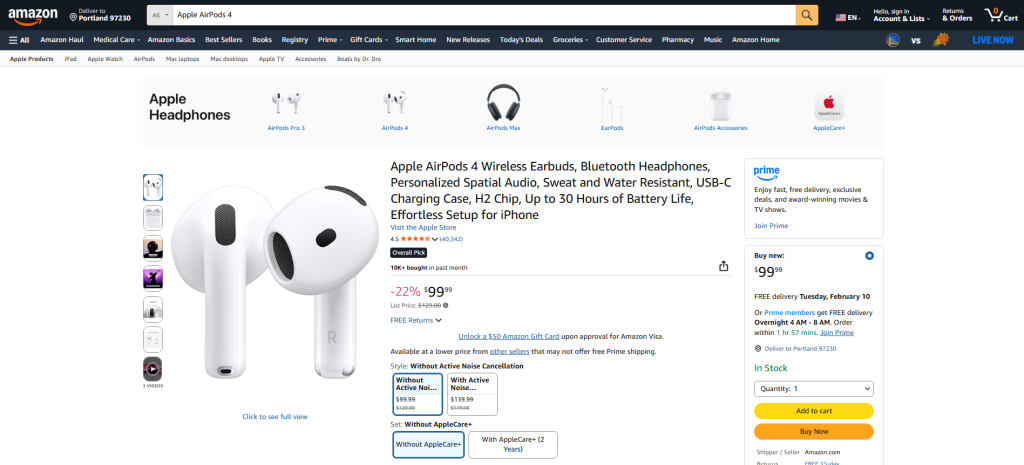The image size is (1024, 465).
Task: Click the orange search magnifier button
Action: 807,15
